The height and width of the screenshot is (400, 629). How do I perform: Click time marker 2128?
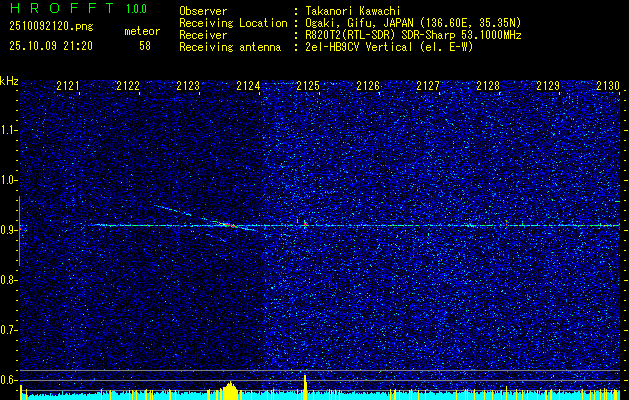[x=488, y=85]
